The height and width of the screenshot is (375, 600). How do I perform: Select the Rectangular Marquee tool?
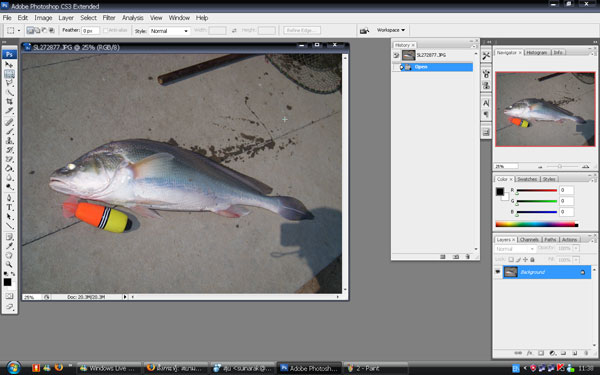point(9,73)
